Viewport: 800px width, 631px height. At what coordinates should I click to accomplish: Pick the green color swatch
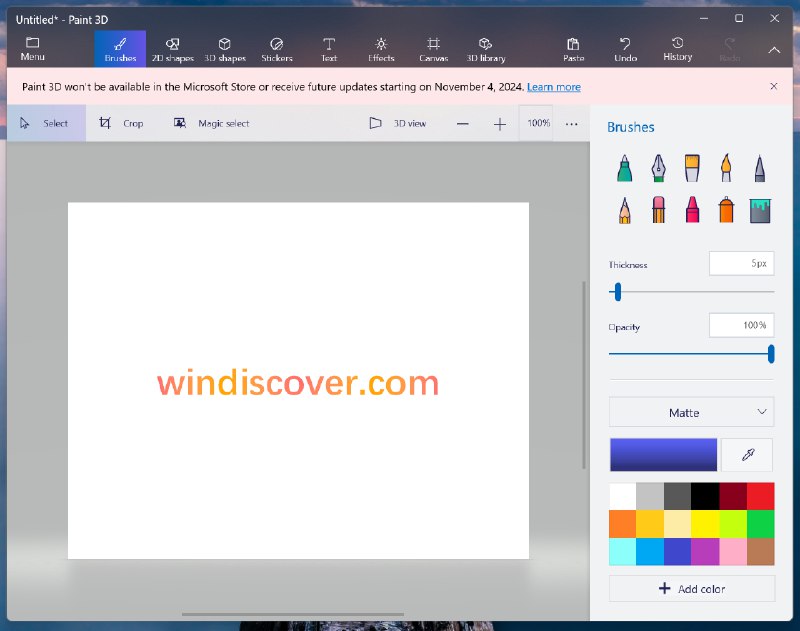761,523
